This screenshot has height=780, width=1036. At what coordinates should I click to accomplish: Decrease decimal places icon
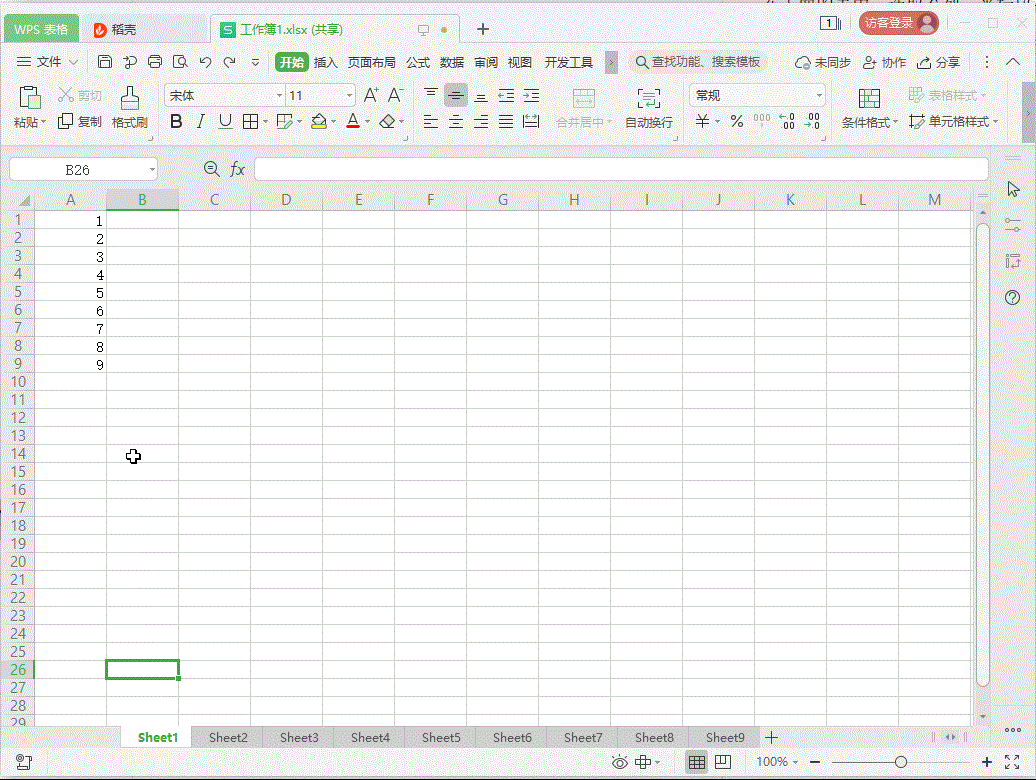[812, 122]
